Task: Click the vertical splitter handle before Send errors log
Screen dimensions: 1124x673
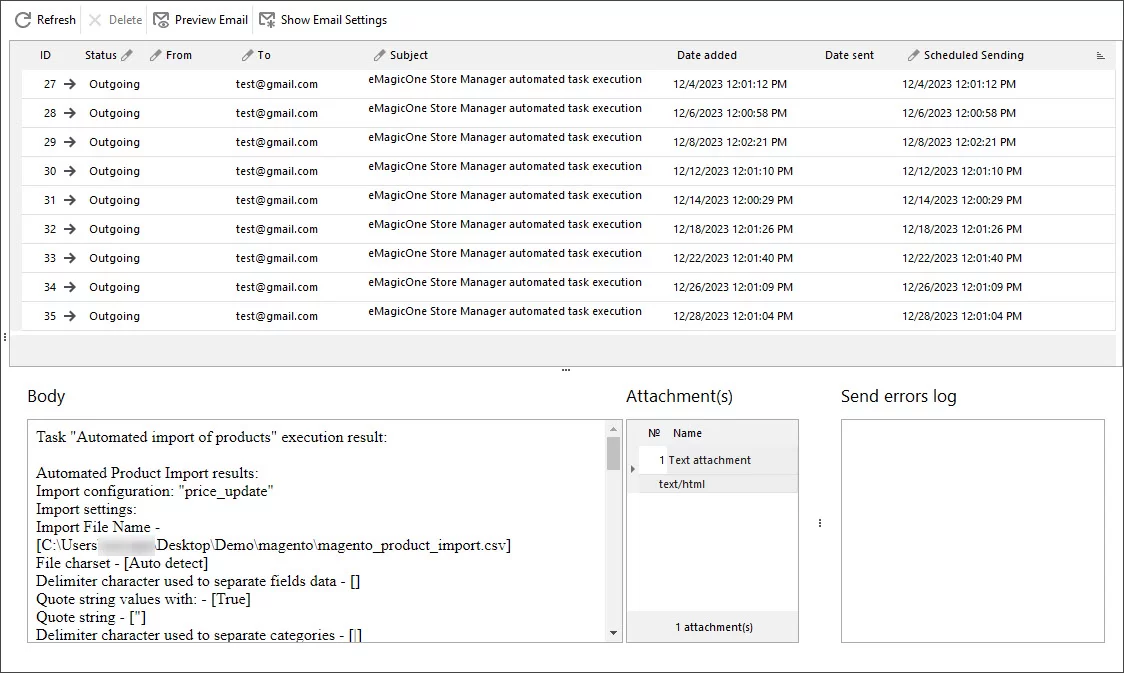Action: pyautogui.click(x=819, y=523)
